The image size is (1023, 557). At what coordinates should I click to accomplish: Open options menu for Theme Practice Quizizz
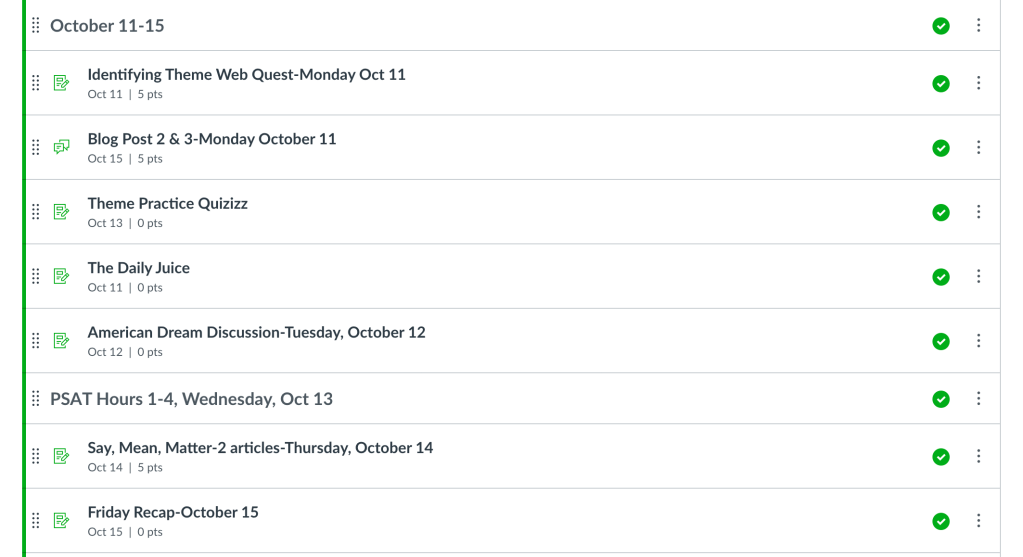pos(979,212)
